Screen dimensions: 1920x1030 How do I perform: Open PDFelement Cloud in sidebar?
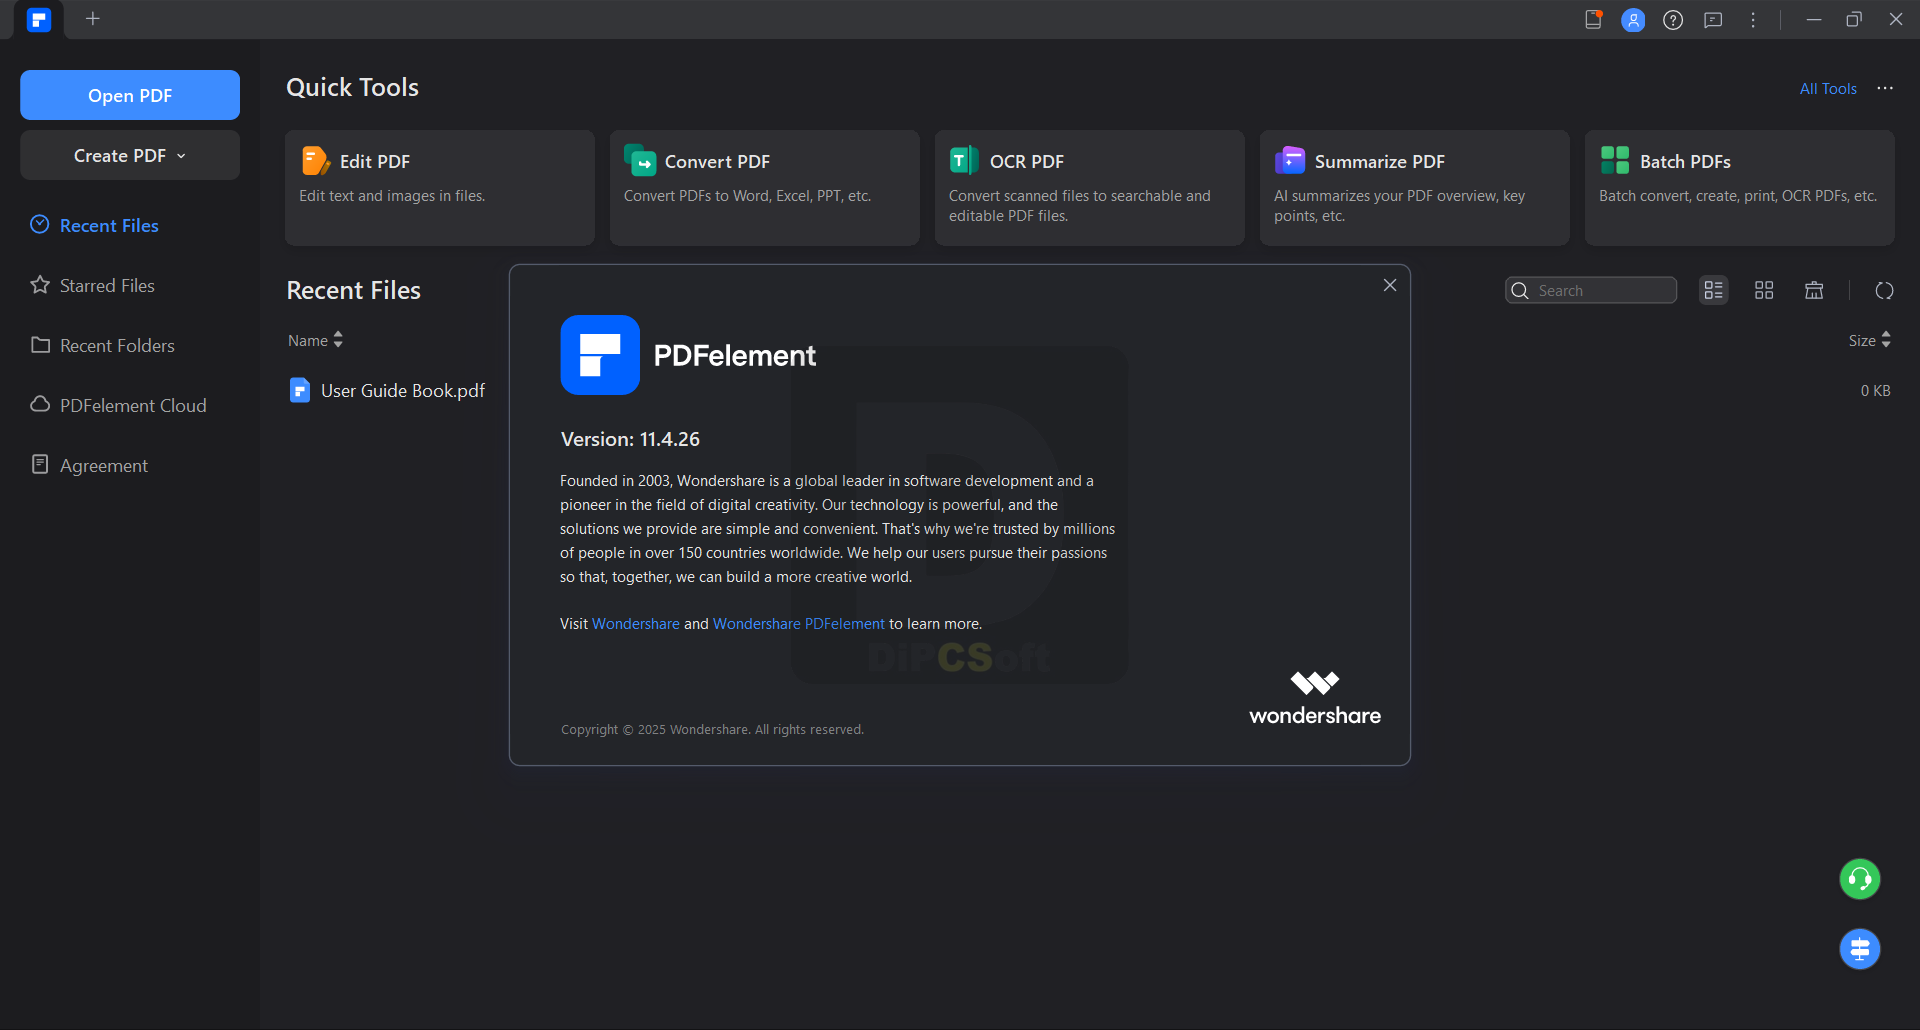(x=133, y=405)
